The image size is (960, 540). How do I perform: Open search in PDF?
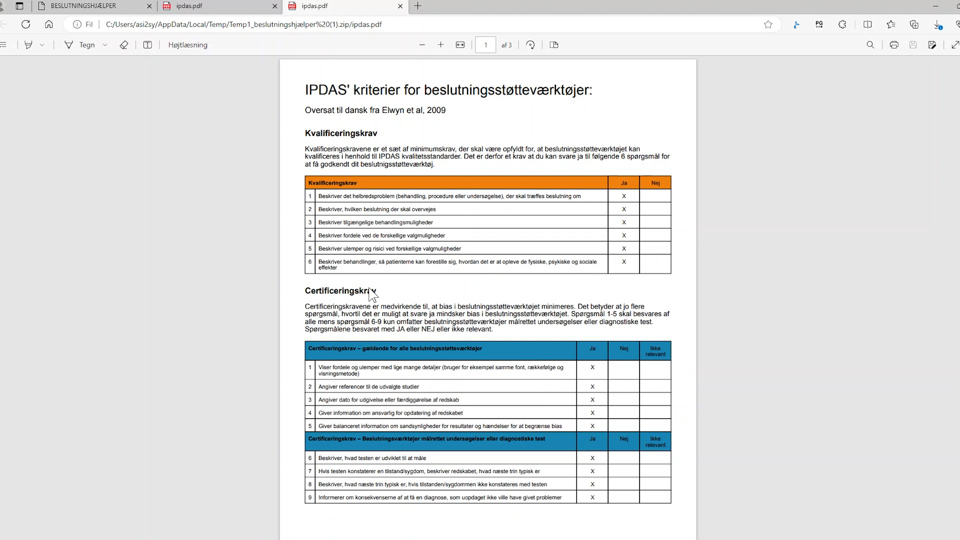870,45
